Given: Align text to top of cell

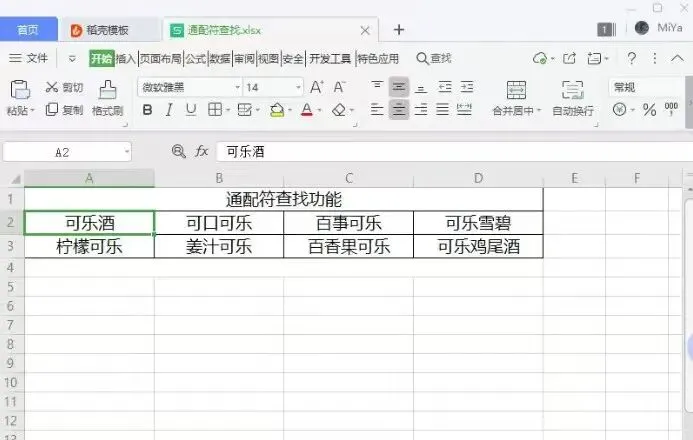Looking at the screenshot, I should [377, 87].
